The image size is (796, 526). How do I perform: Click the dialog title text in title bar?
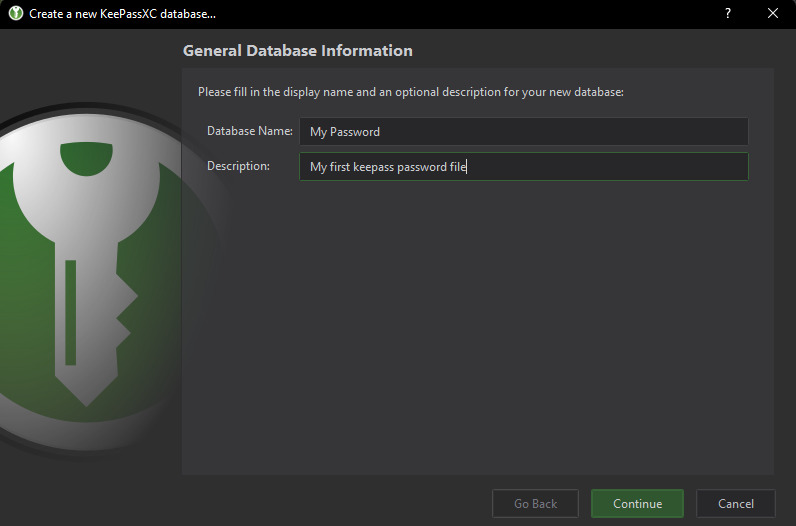pyautogui.click(x=122, y=14)
